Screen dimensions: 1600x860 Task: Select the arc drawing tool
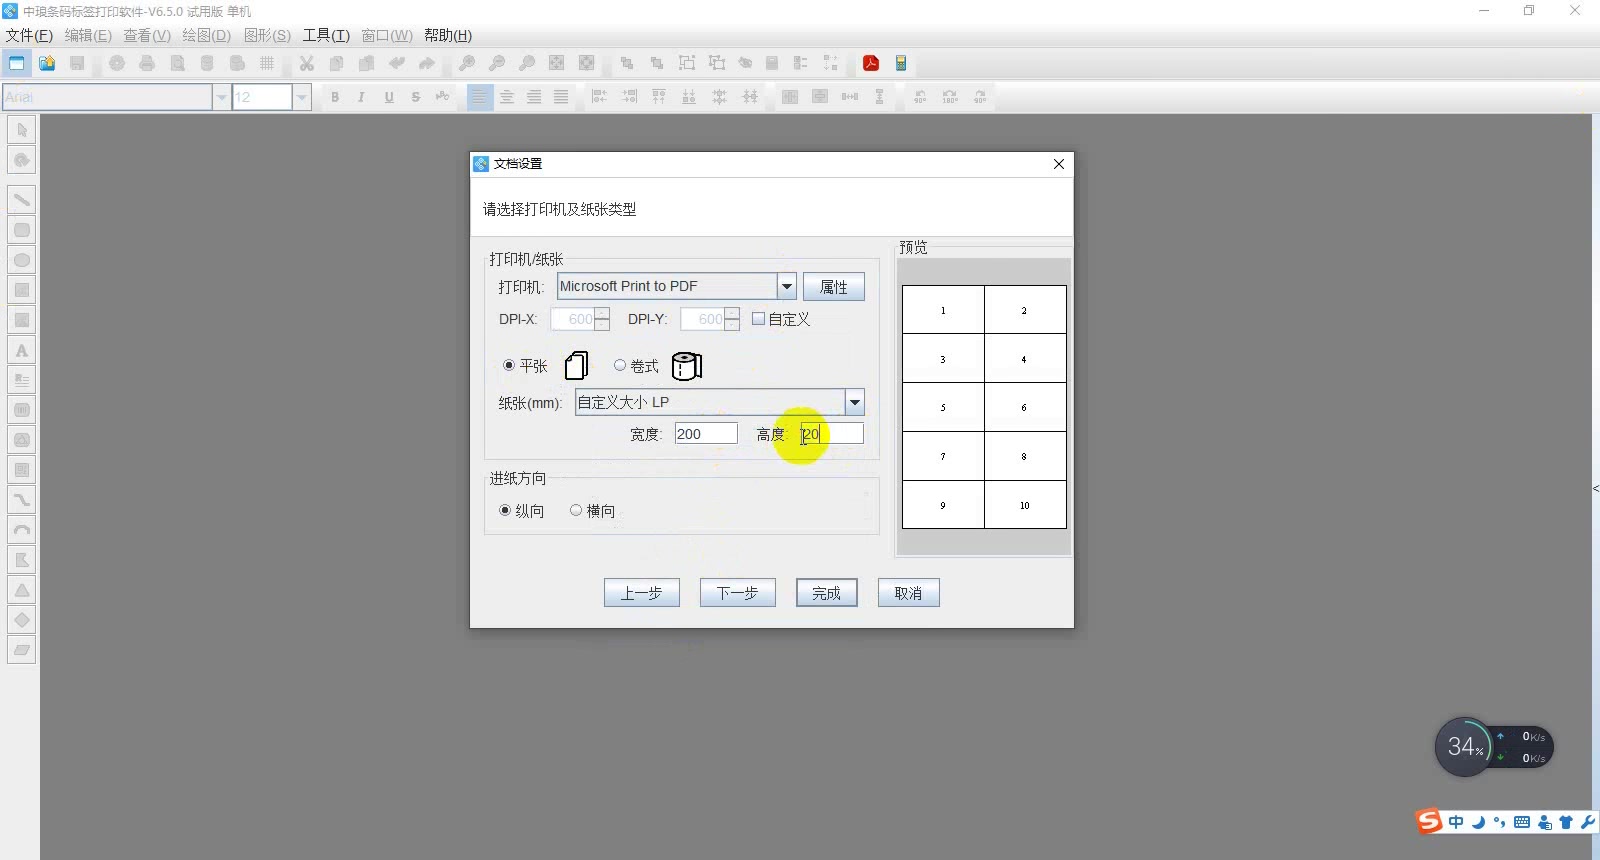22,530
